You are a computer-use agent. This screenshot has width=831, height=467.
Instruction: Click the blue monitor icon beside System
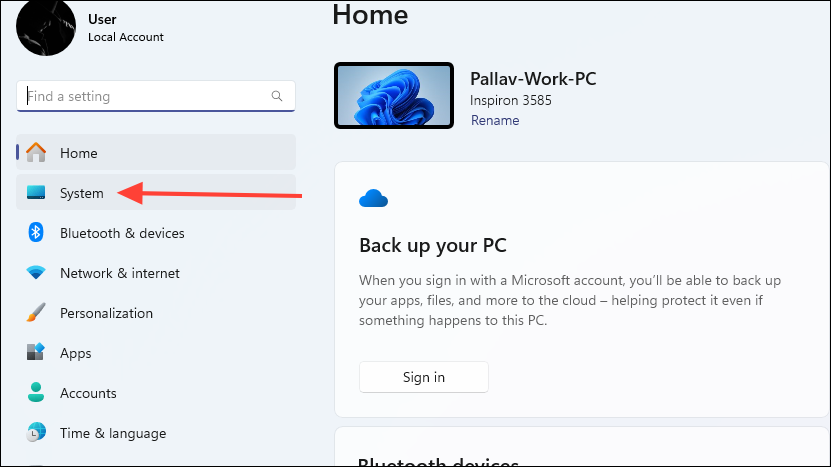(x=36, y=193)
